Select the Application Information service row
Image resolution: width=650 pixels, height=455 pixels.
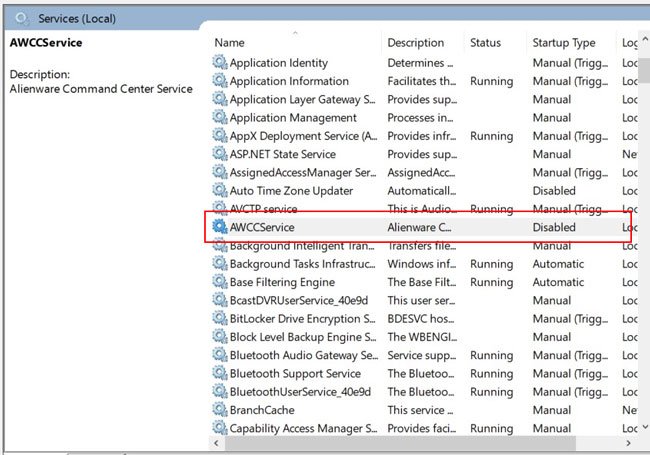pos(289,81)
